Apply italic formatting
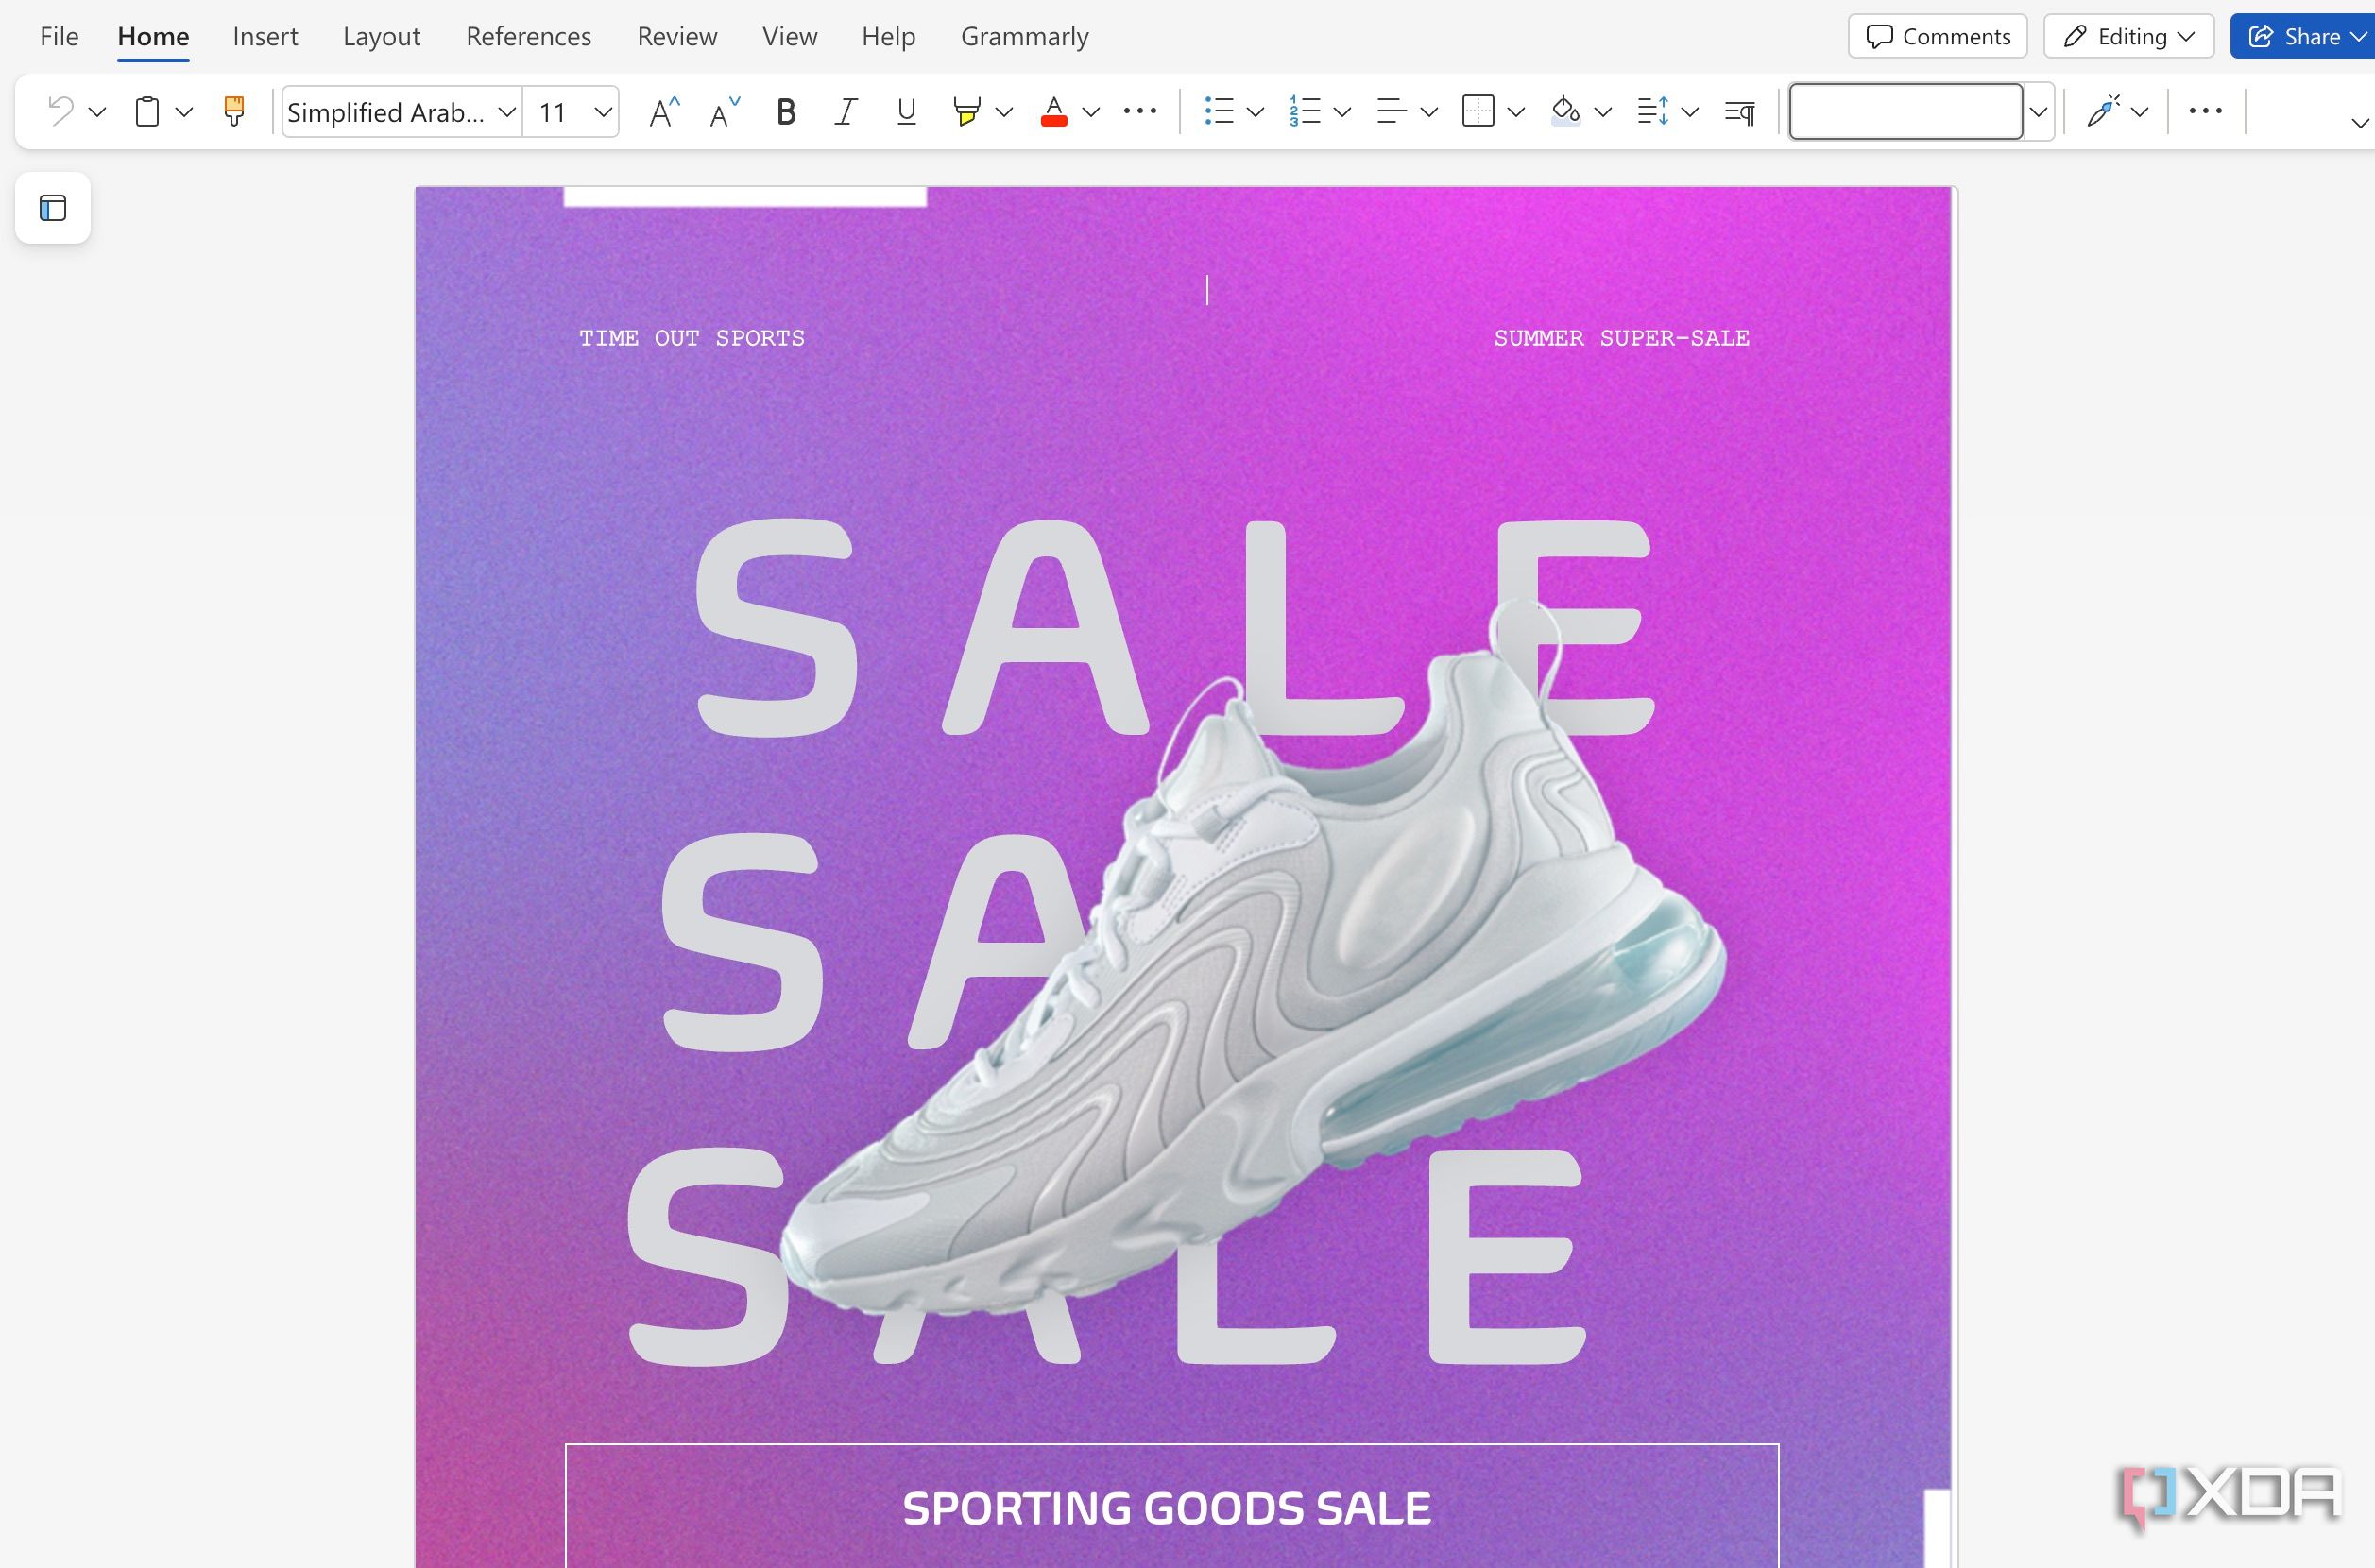 845,111
